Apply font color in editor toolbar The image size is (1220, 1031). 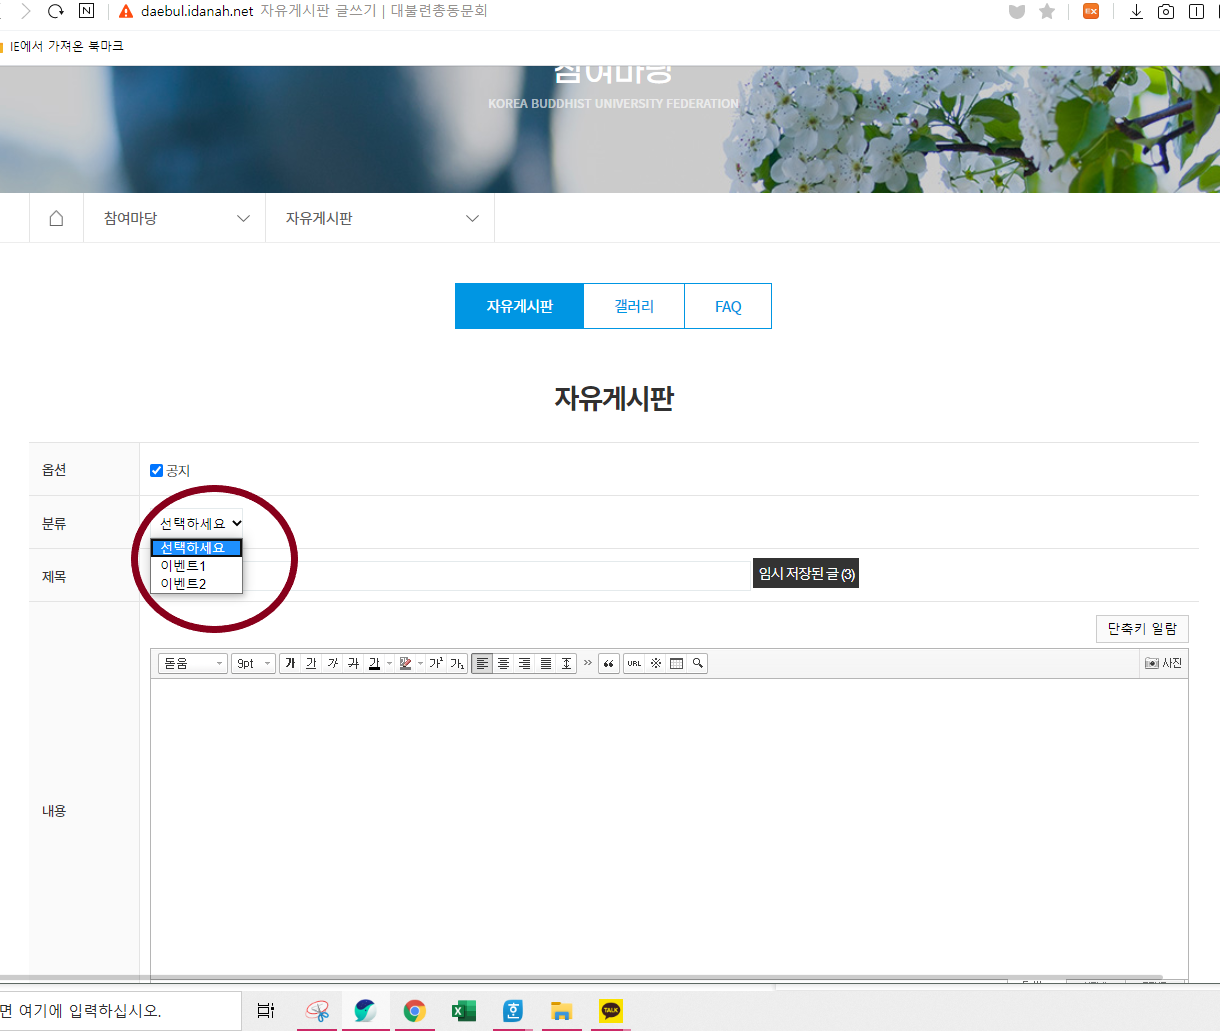pyautogui.click(x=374, y=663)
